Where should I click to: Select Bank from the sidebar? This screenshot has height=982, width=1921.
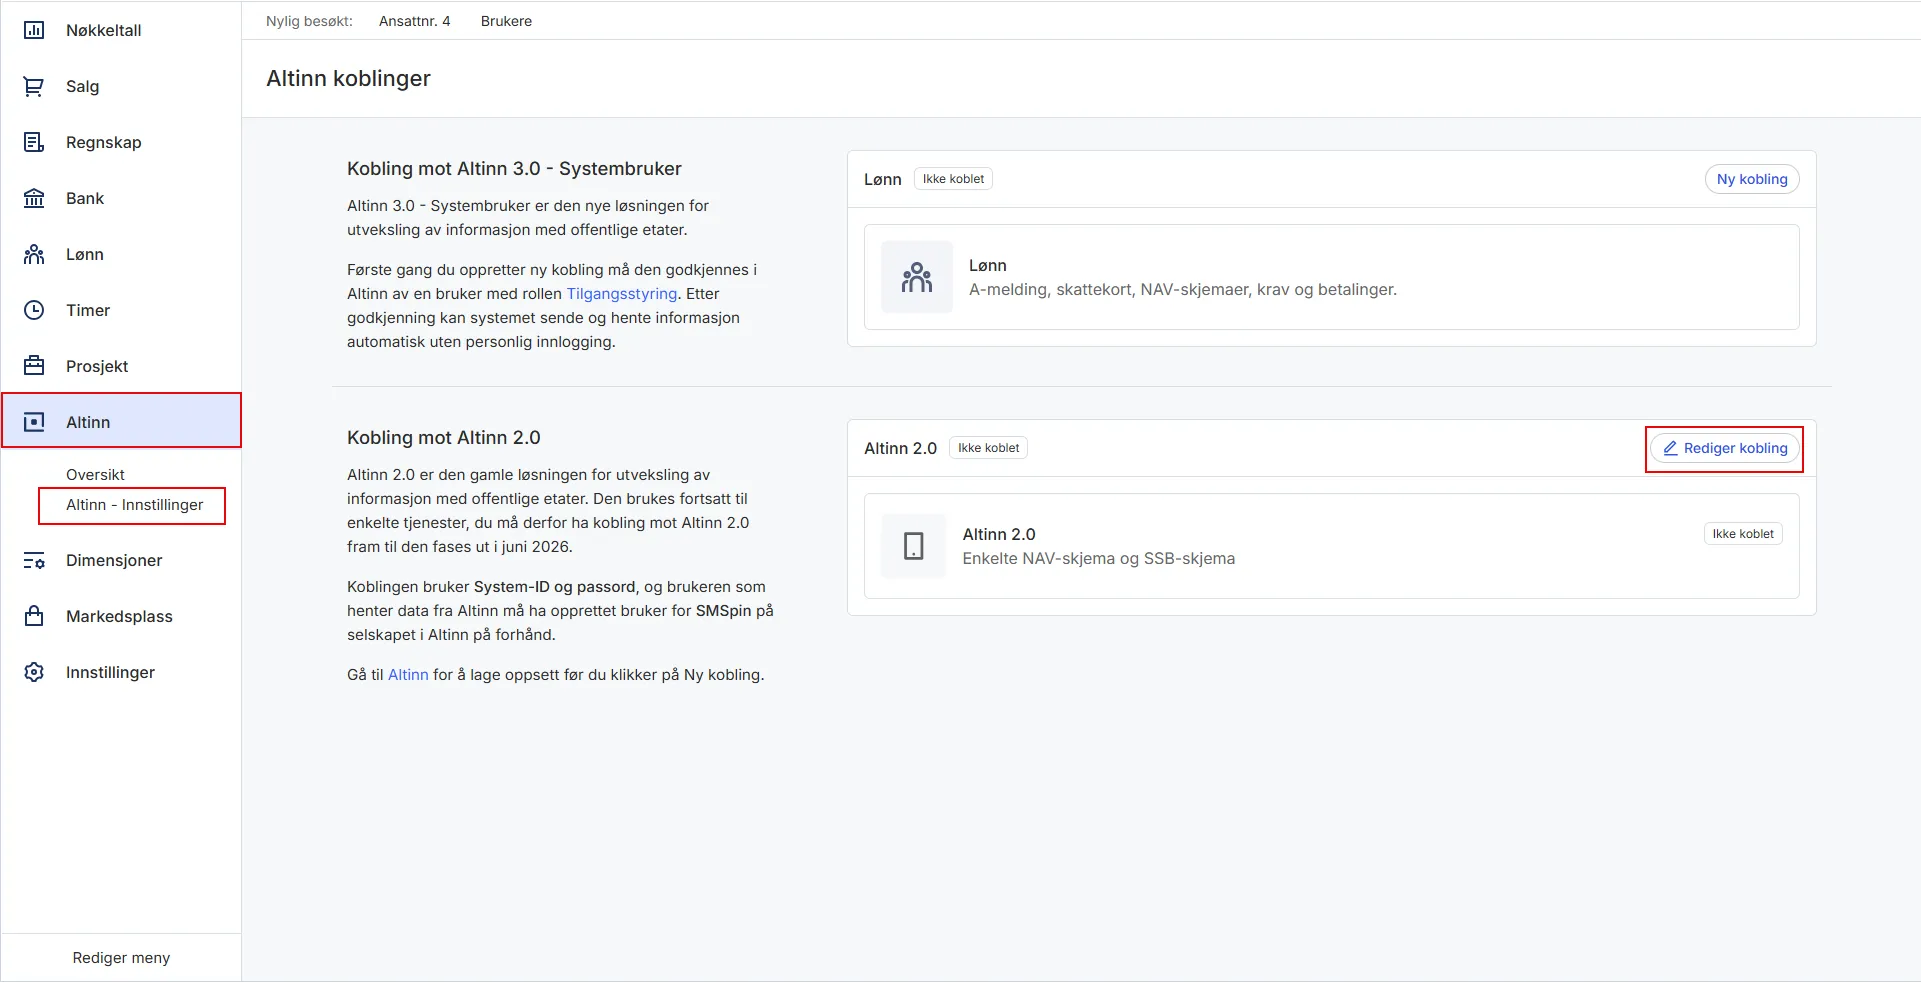pyautogui.click(x=121, y=198)
